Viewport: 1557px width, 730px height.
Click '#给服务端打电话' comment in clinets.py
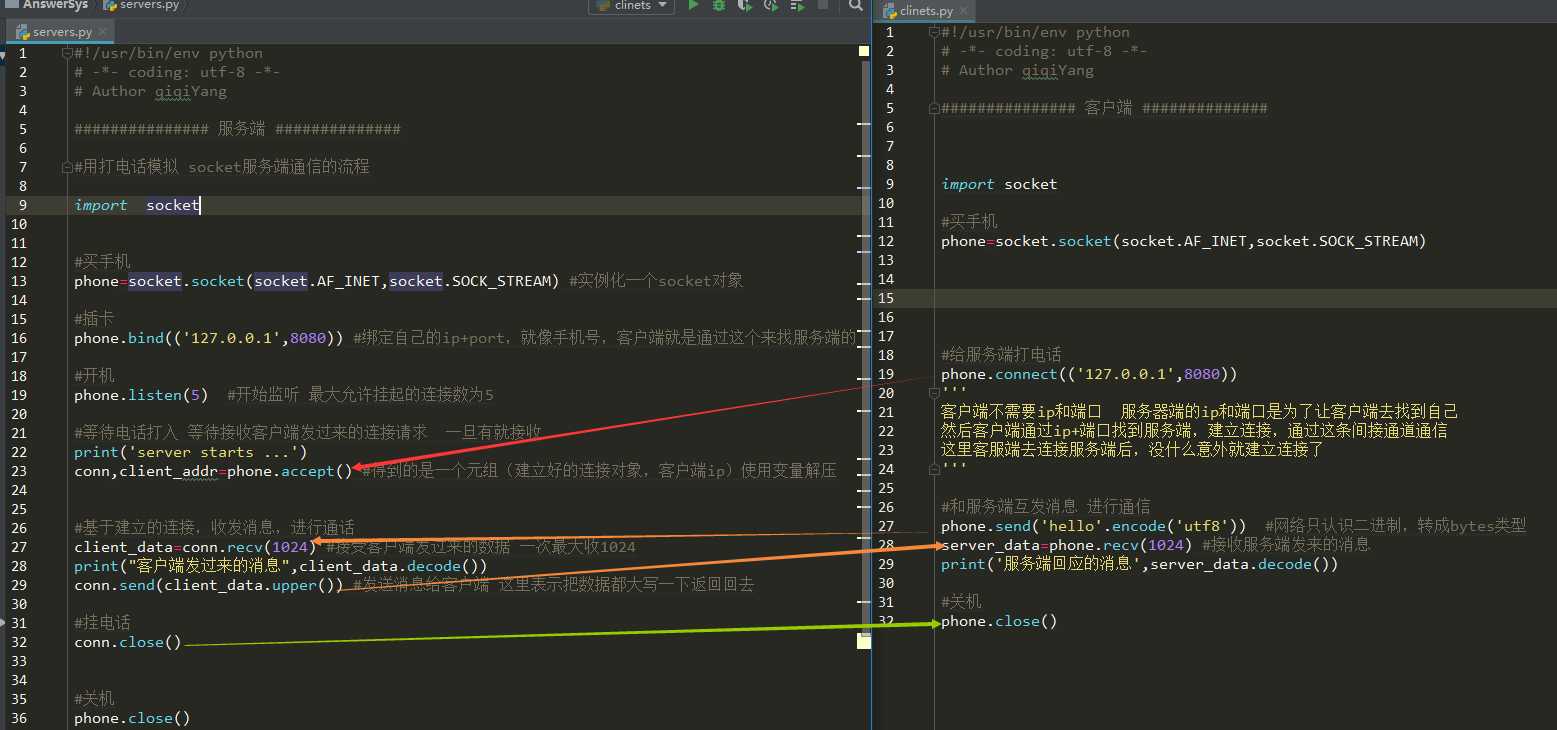(x=1001, y=355)
